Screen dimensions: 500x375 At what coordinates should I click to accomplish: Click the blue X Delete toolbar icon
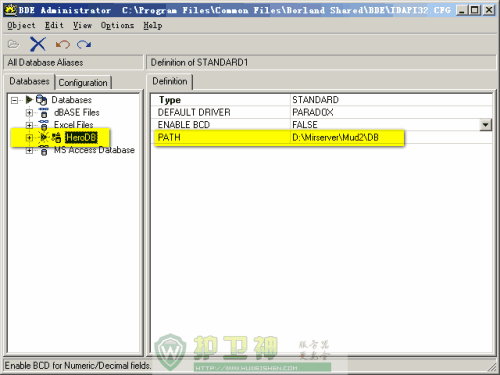[x=38, y=44]
